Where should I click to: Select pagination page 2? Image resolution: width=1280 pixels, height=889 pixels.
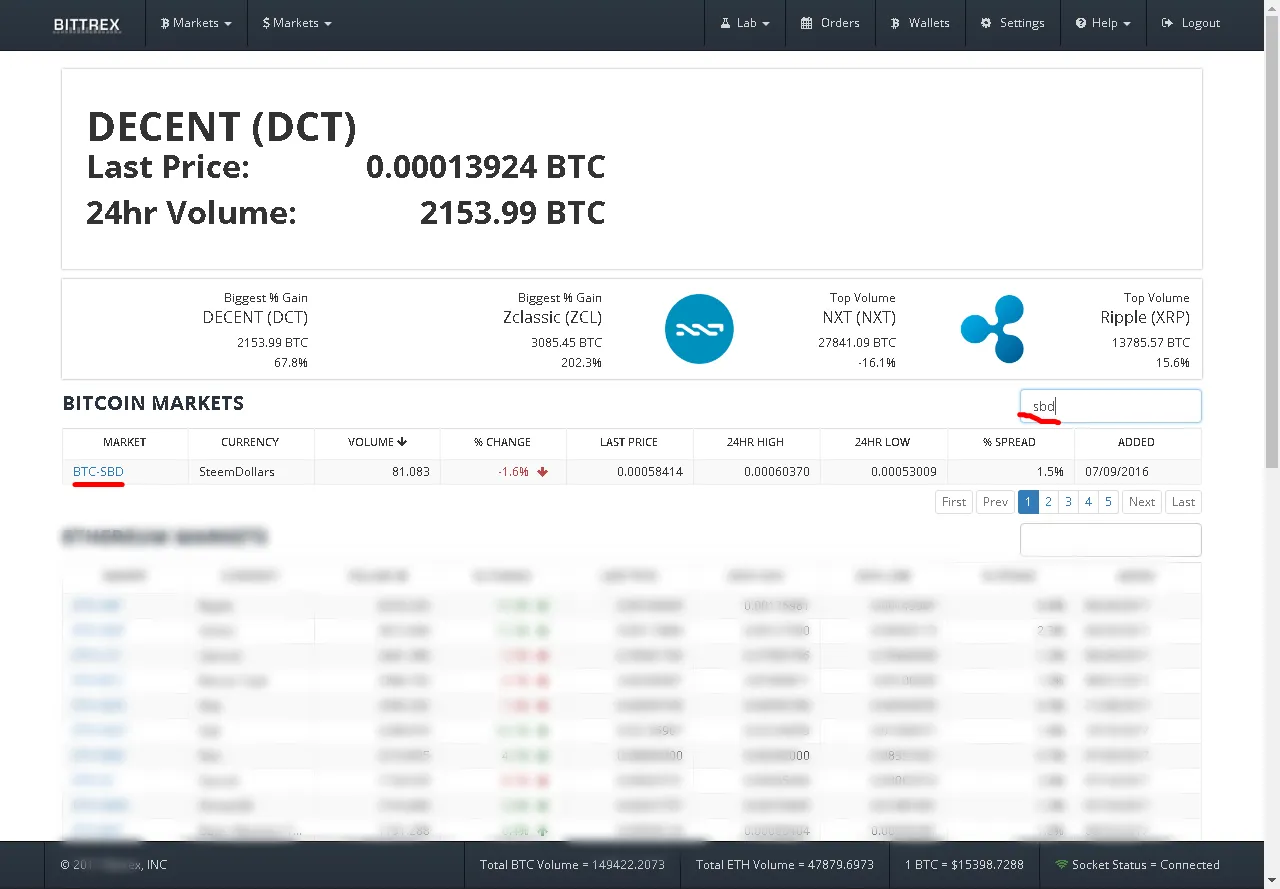tap(1048, 502)
